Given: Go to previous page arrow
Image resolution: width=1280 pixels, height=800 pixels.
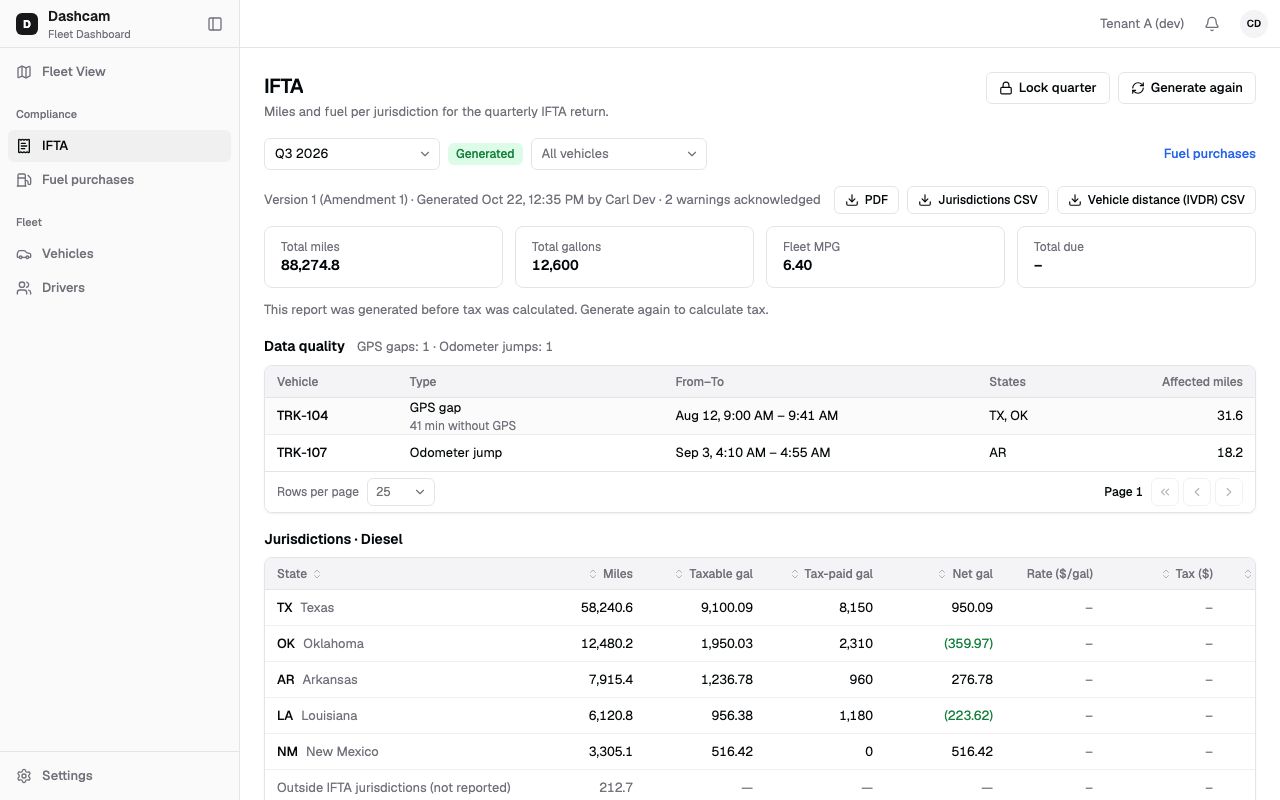Looking at the screenshot, I should [x=1197, y=492].
